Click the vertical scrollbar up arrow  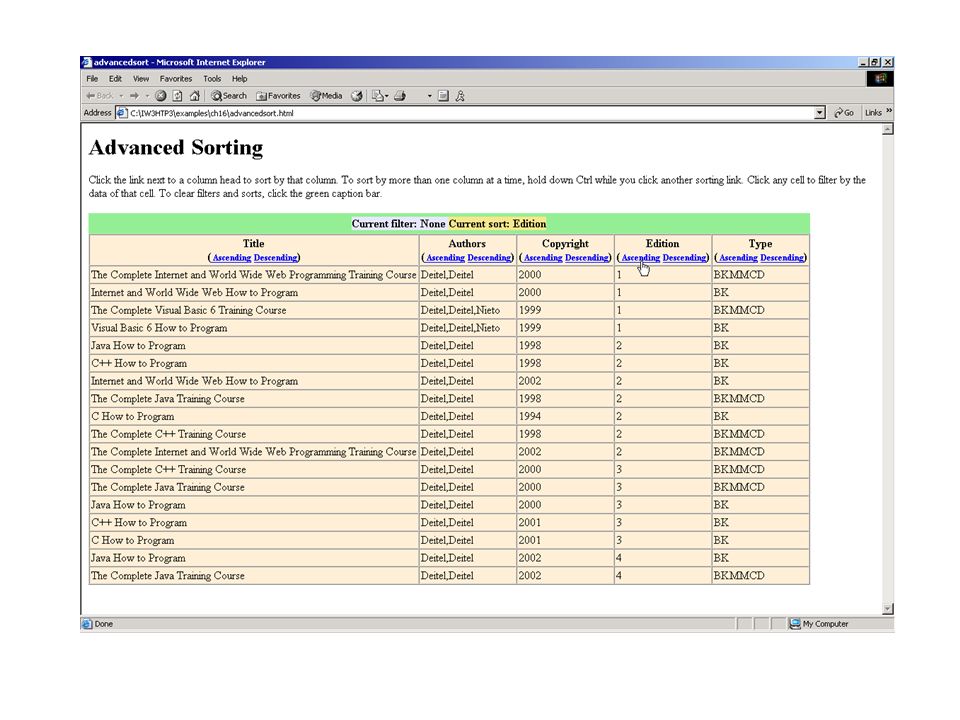pos(888,129)
